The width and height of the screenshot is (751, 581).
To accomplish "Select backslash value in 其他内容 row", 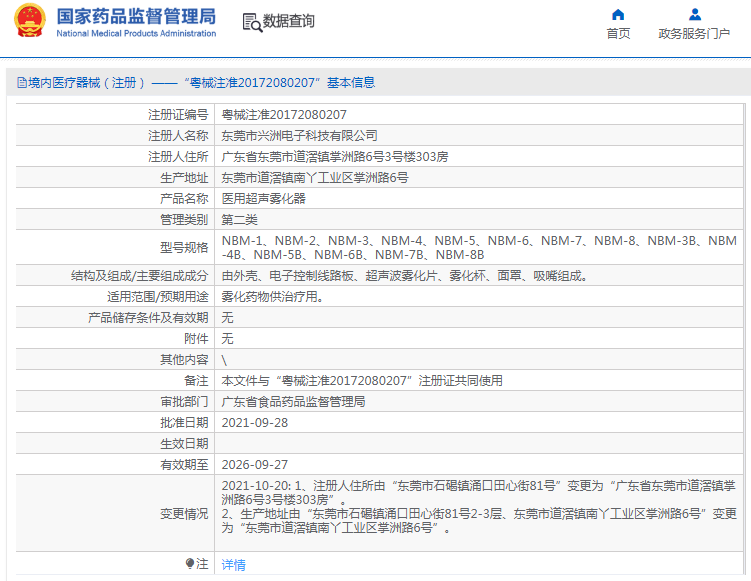I will tap(224, 360).
